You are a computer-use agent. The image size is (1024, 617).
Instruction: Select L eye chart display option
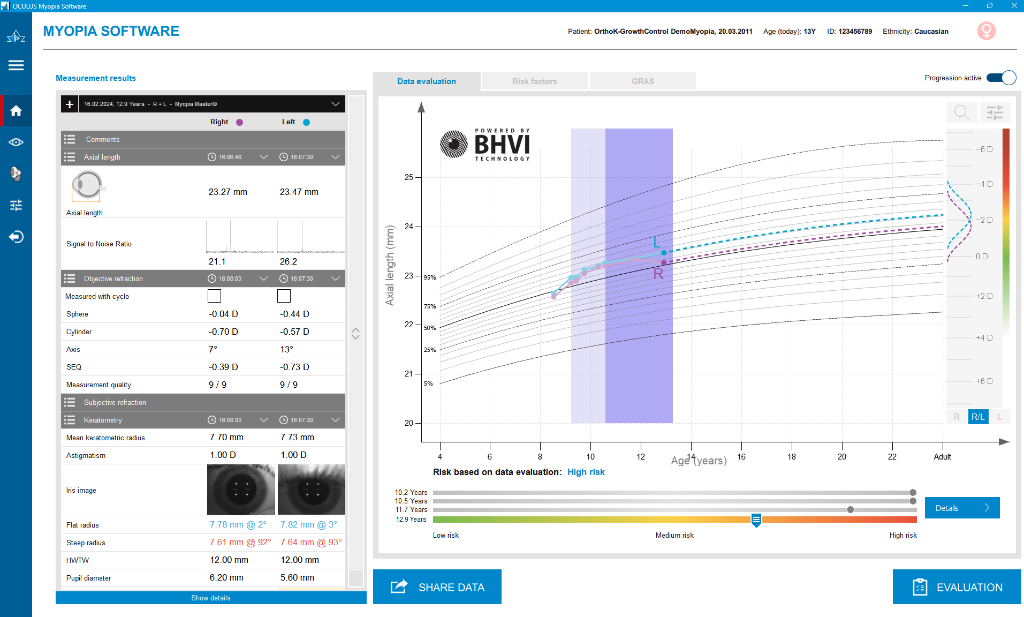pos(1000,417)
